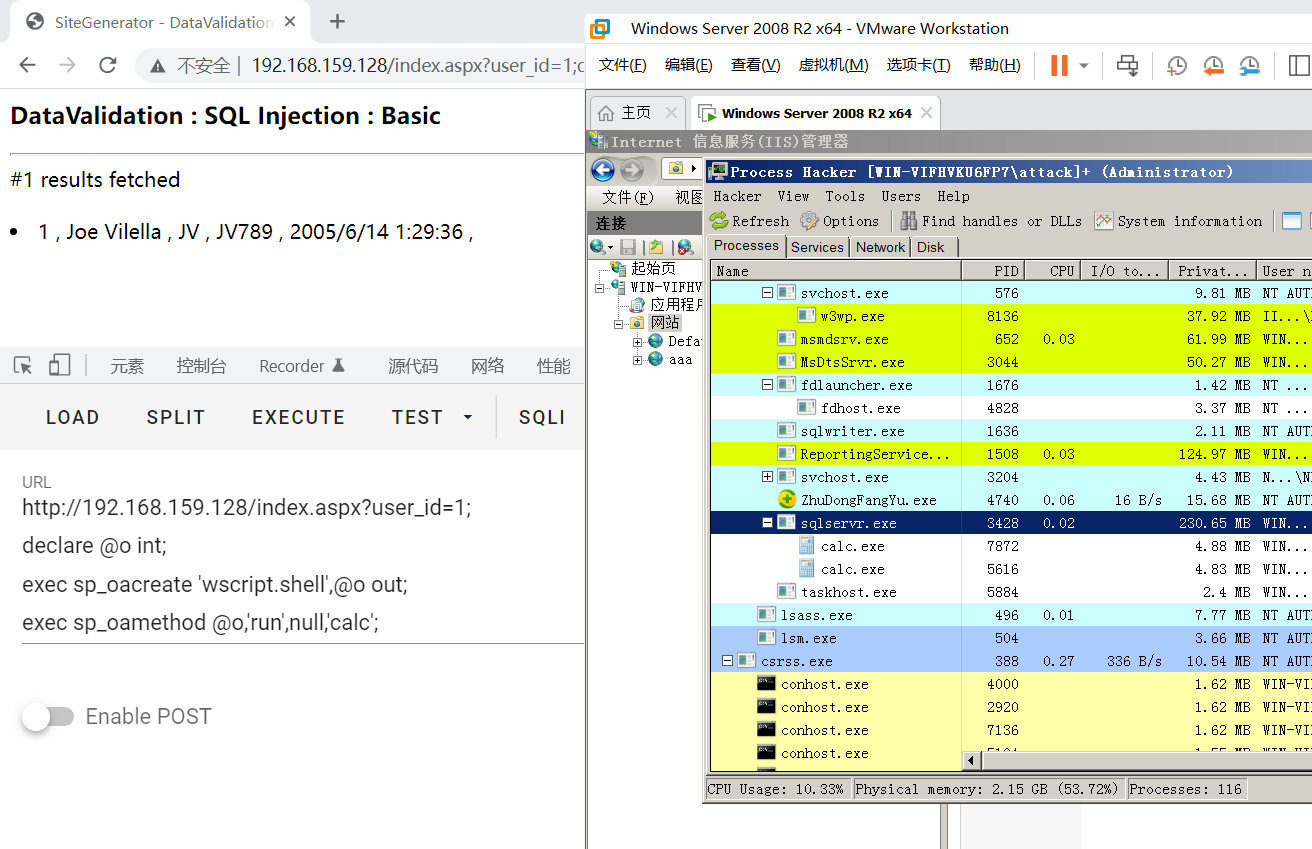Image resolution: width=1312 pixels, height=849 pixels.
Task: Open DevTools 网络 tab
Action: 488,366
